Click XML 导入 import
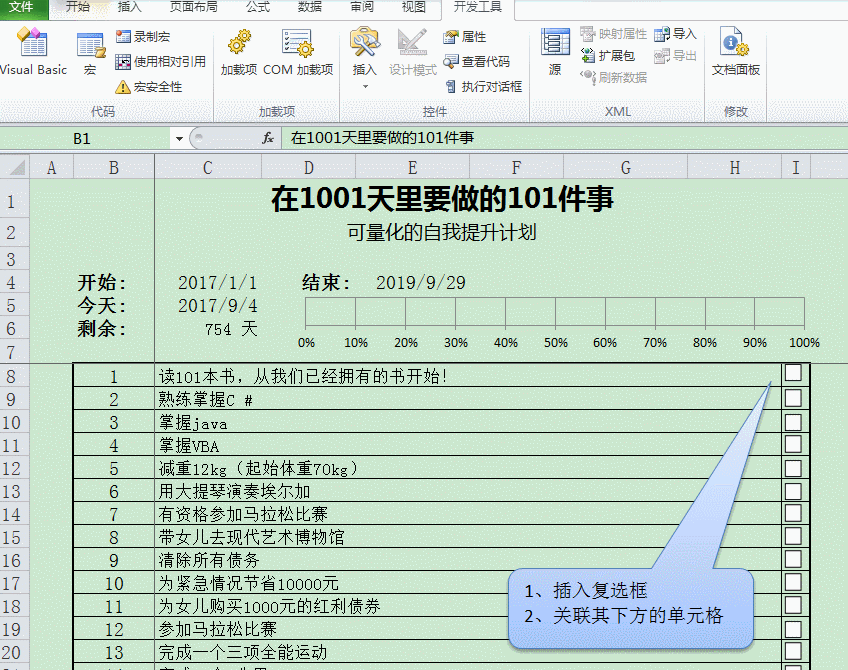This screenshot has height=670, width=848. (675, 34)
